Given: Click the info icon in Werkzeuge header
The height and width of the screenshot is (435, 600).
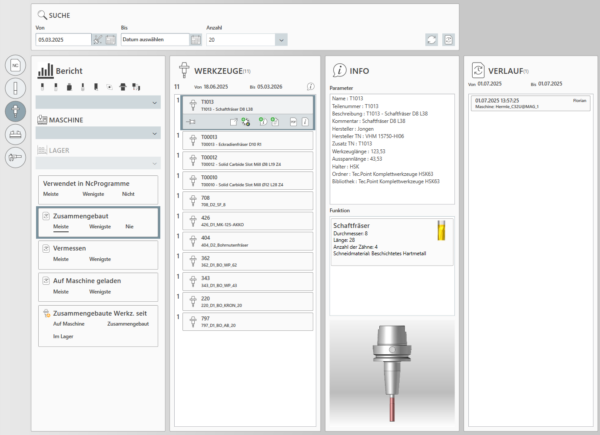Looking at the screenshot, I should [x=311, y=87].
